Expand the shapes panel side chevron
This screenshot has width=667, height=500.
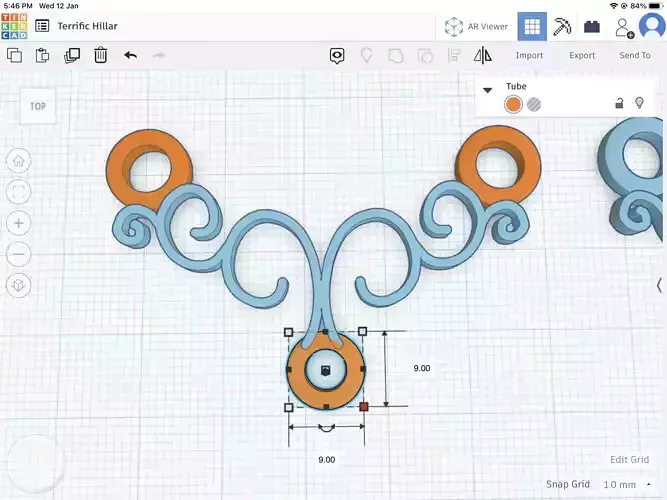click(659, 285)
